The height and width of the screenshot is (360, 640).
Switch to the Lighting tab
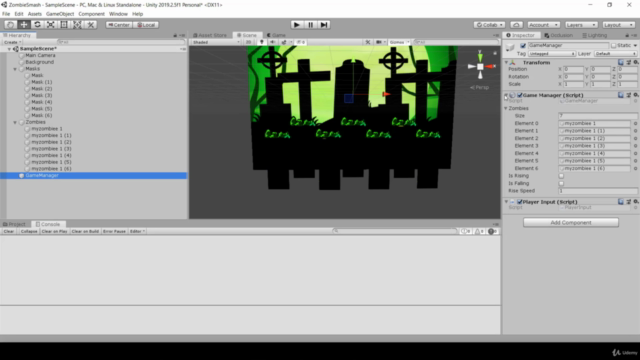pos(595,35)
